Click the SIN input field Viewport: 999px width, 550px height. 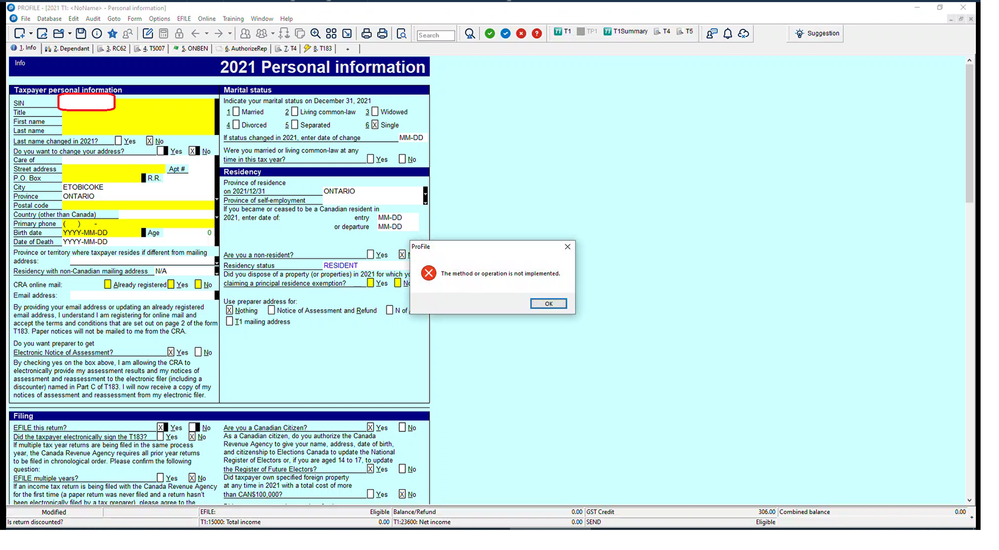[87, 102]
